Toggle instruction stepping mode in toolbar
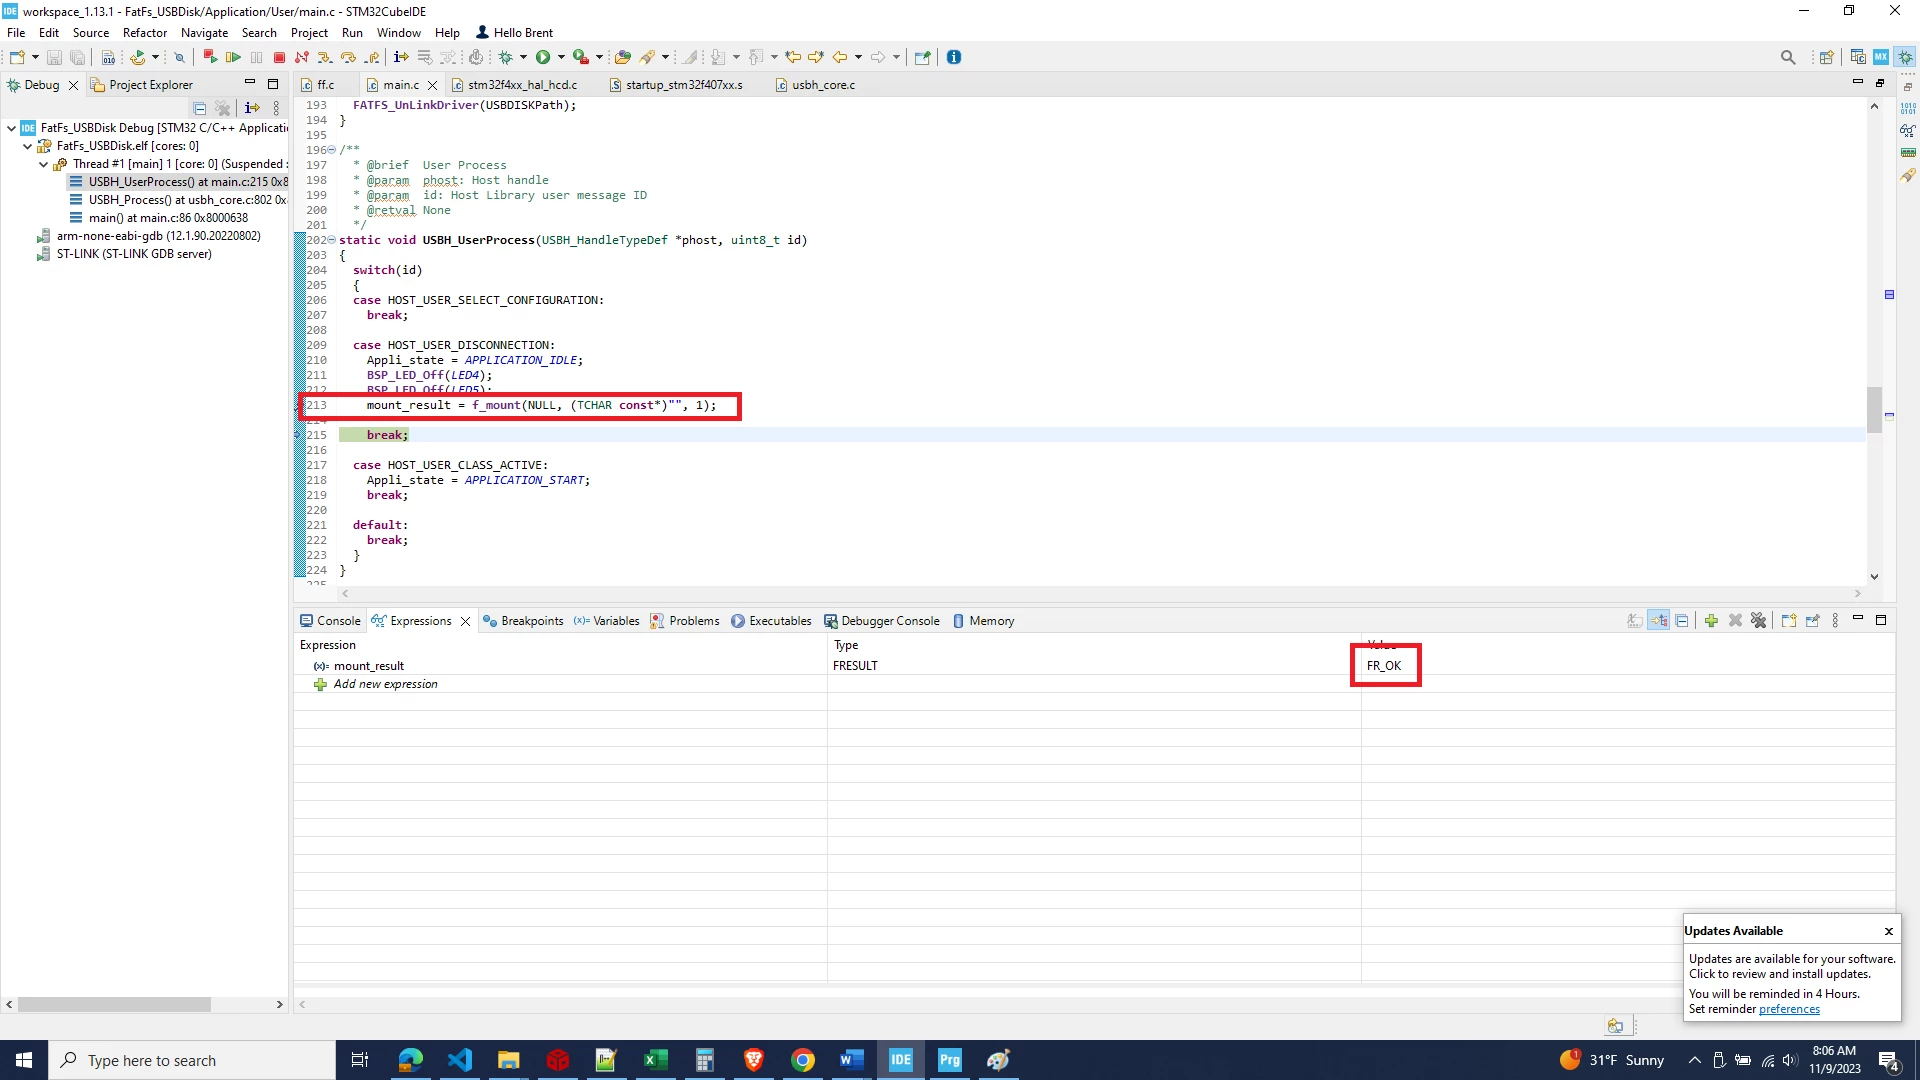This screenshot has height=1080, width=1920. tap(401, 57)
